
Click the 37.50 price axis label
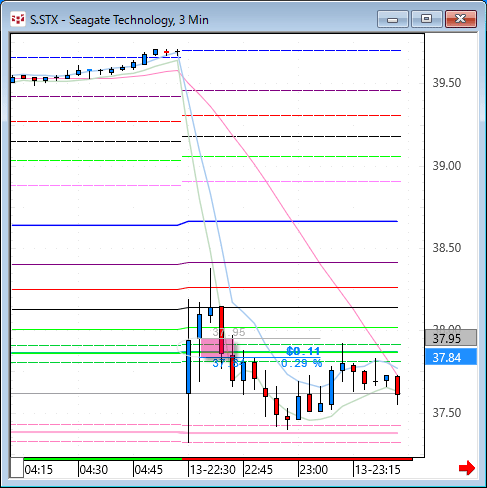coord(447,413)
